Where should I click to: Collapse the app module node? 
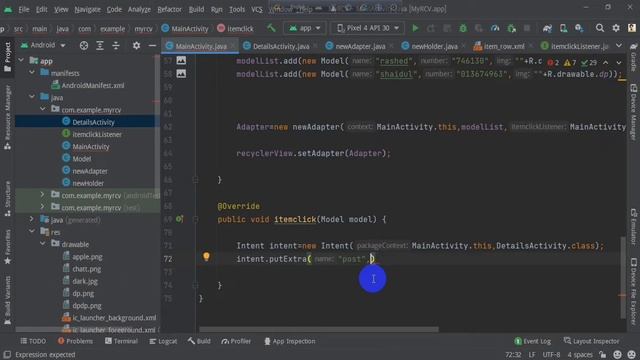(x=21, y=60)
